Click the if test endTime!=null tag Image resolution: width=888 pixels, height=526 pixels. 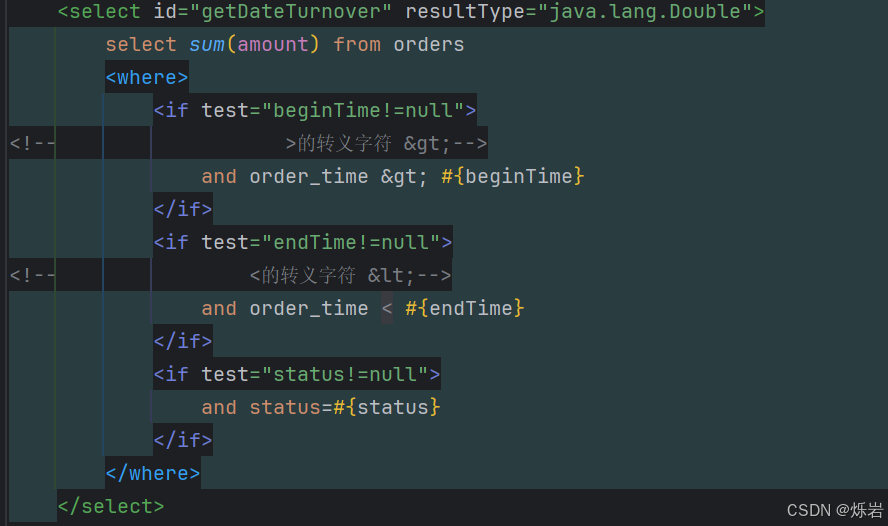tap(303, 242)
